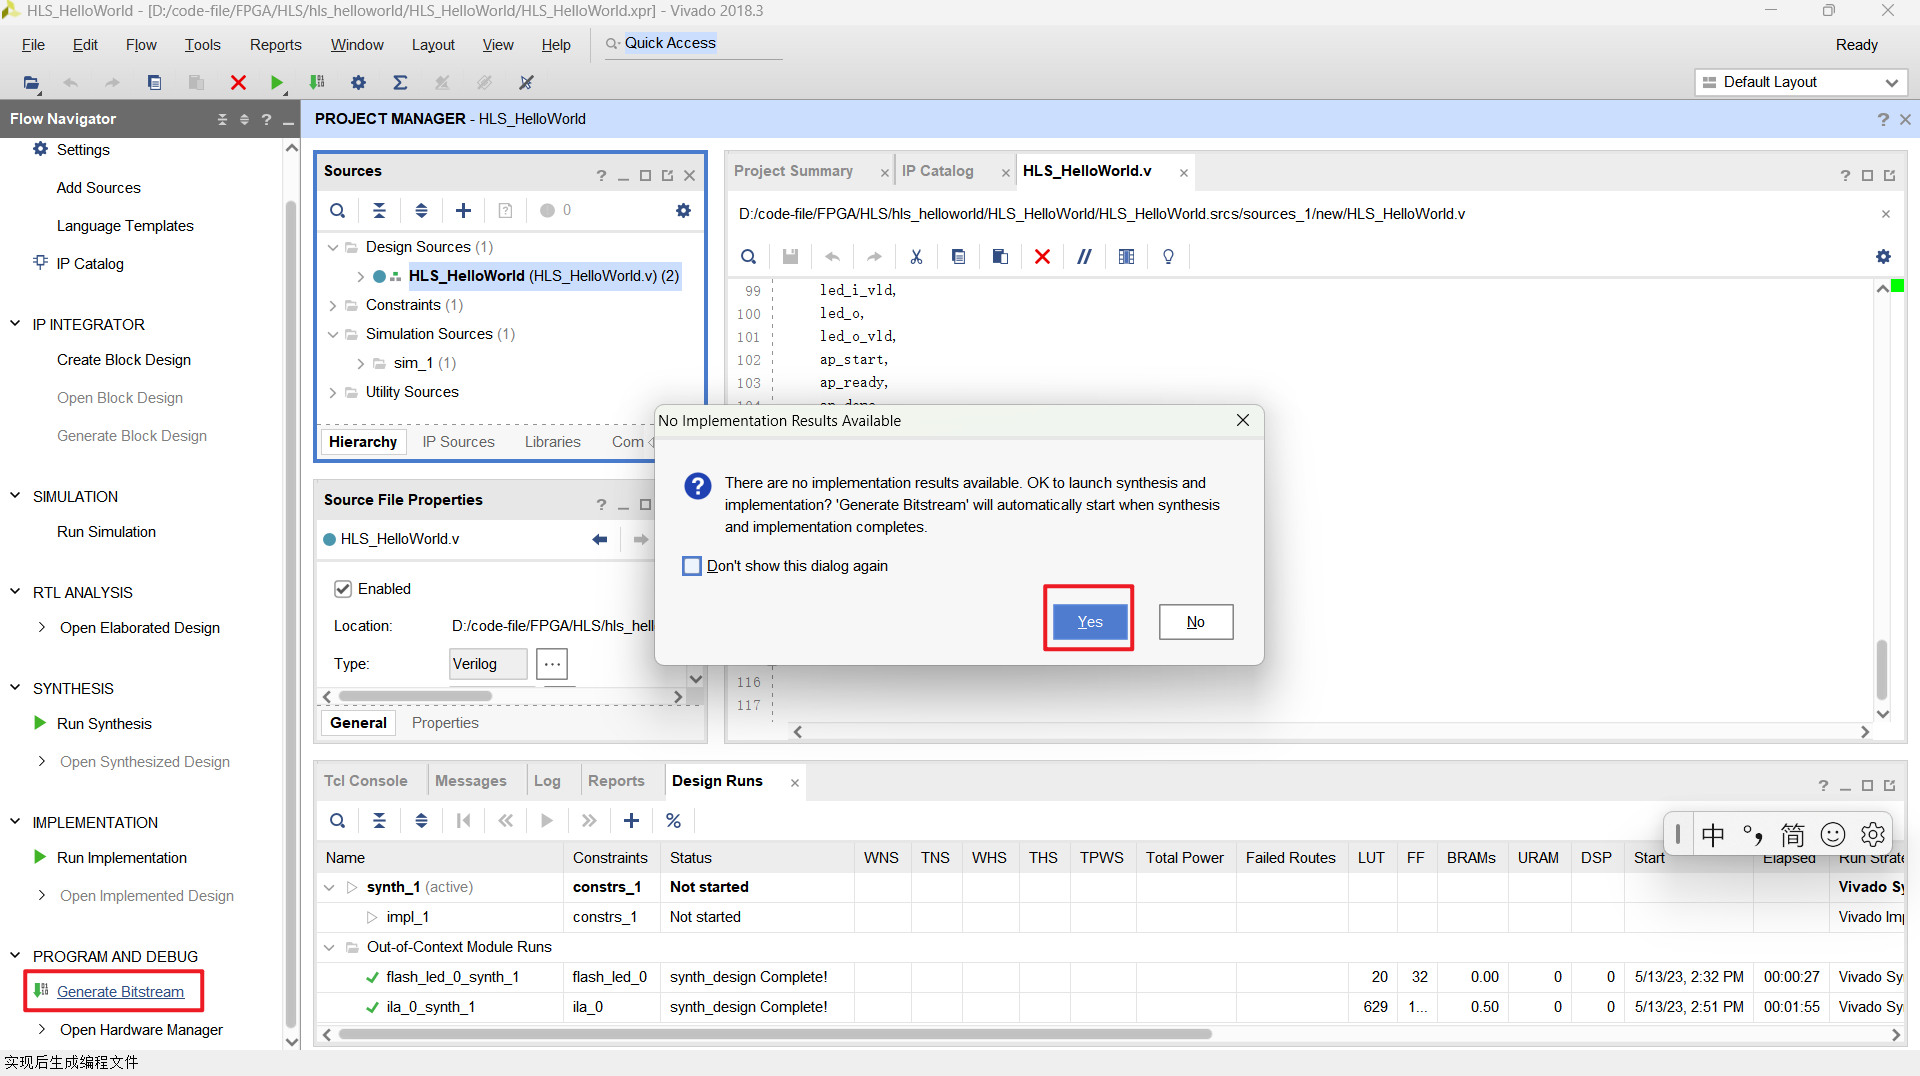Expand the HLS_HelloWorld module node
The width and height of the screenshot is (1920, 1076).
[x=360, y=277]
